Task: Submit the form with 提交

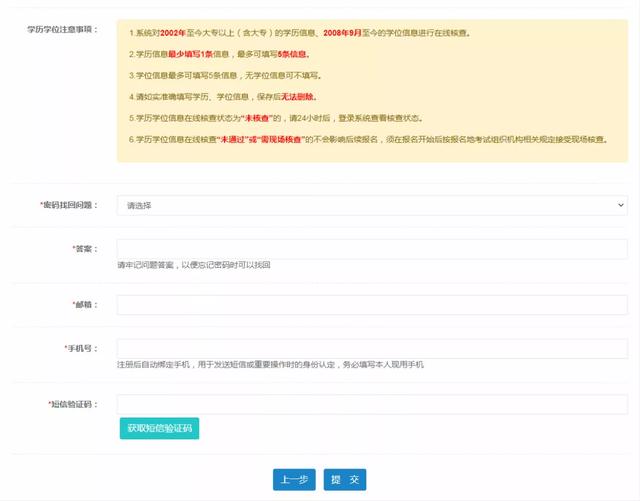Action: pyautogui.click(x=346, y=480)
